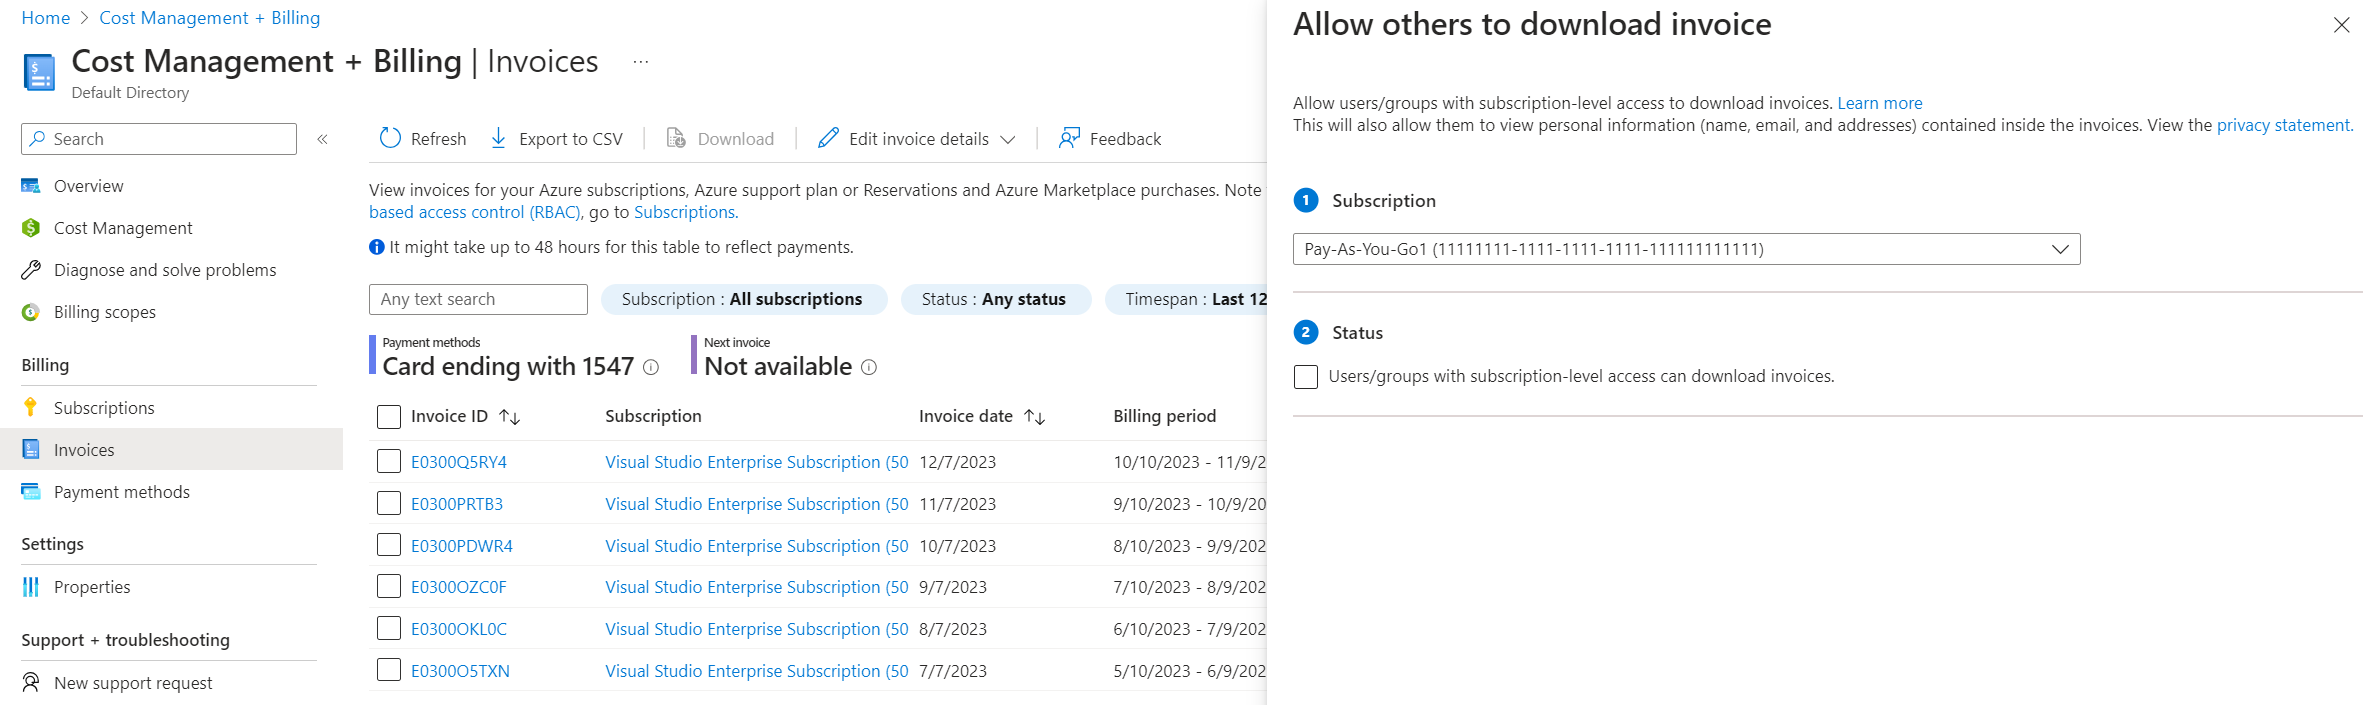Screen dimensions: 2376x705
Task: Select invoice E0300Q5RY4 checkbox
Action: pos(389,462)
